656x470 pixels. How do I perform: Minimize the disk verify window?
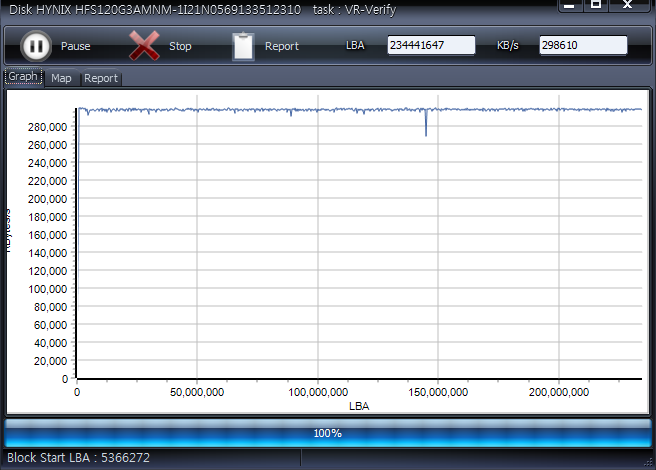click(569, 6)
